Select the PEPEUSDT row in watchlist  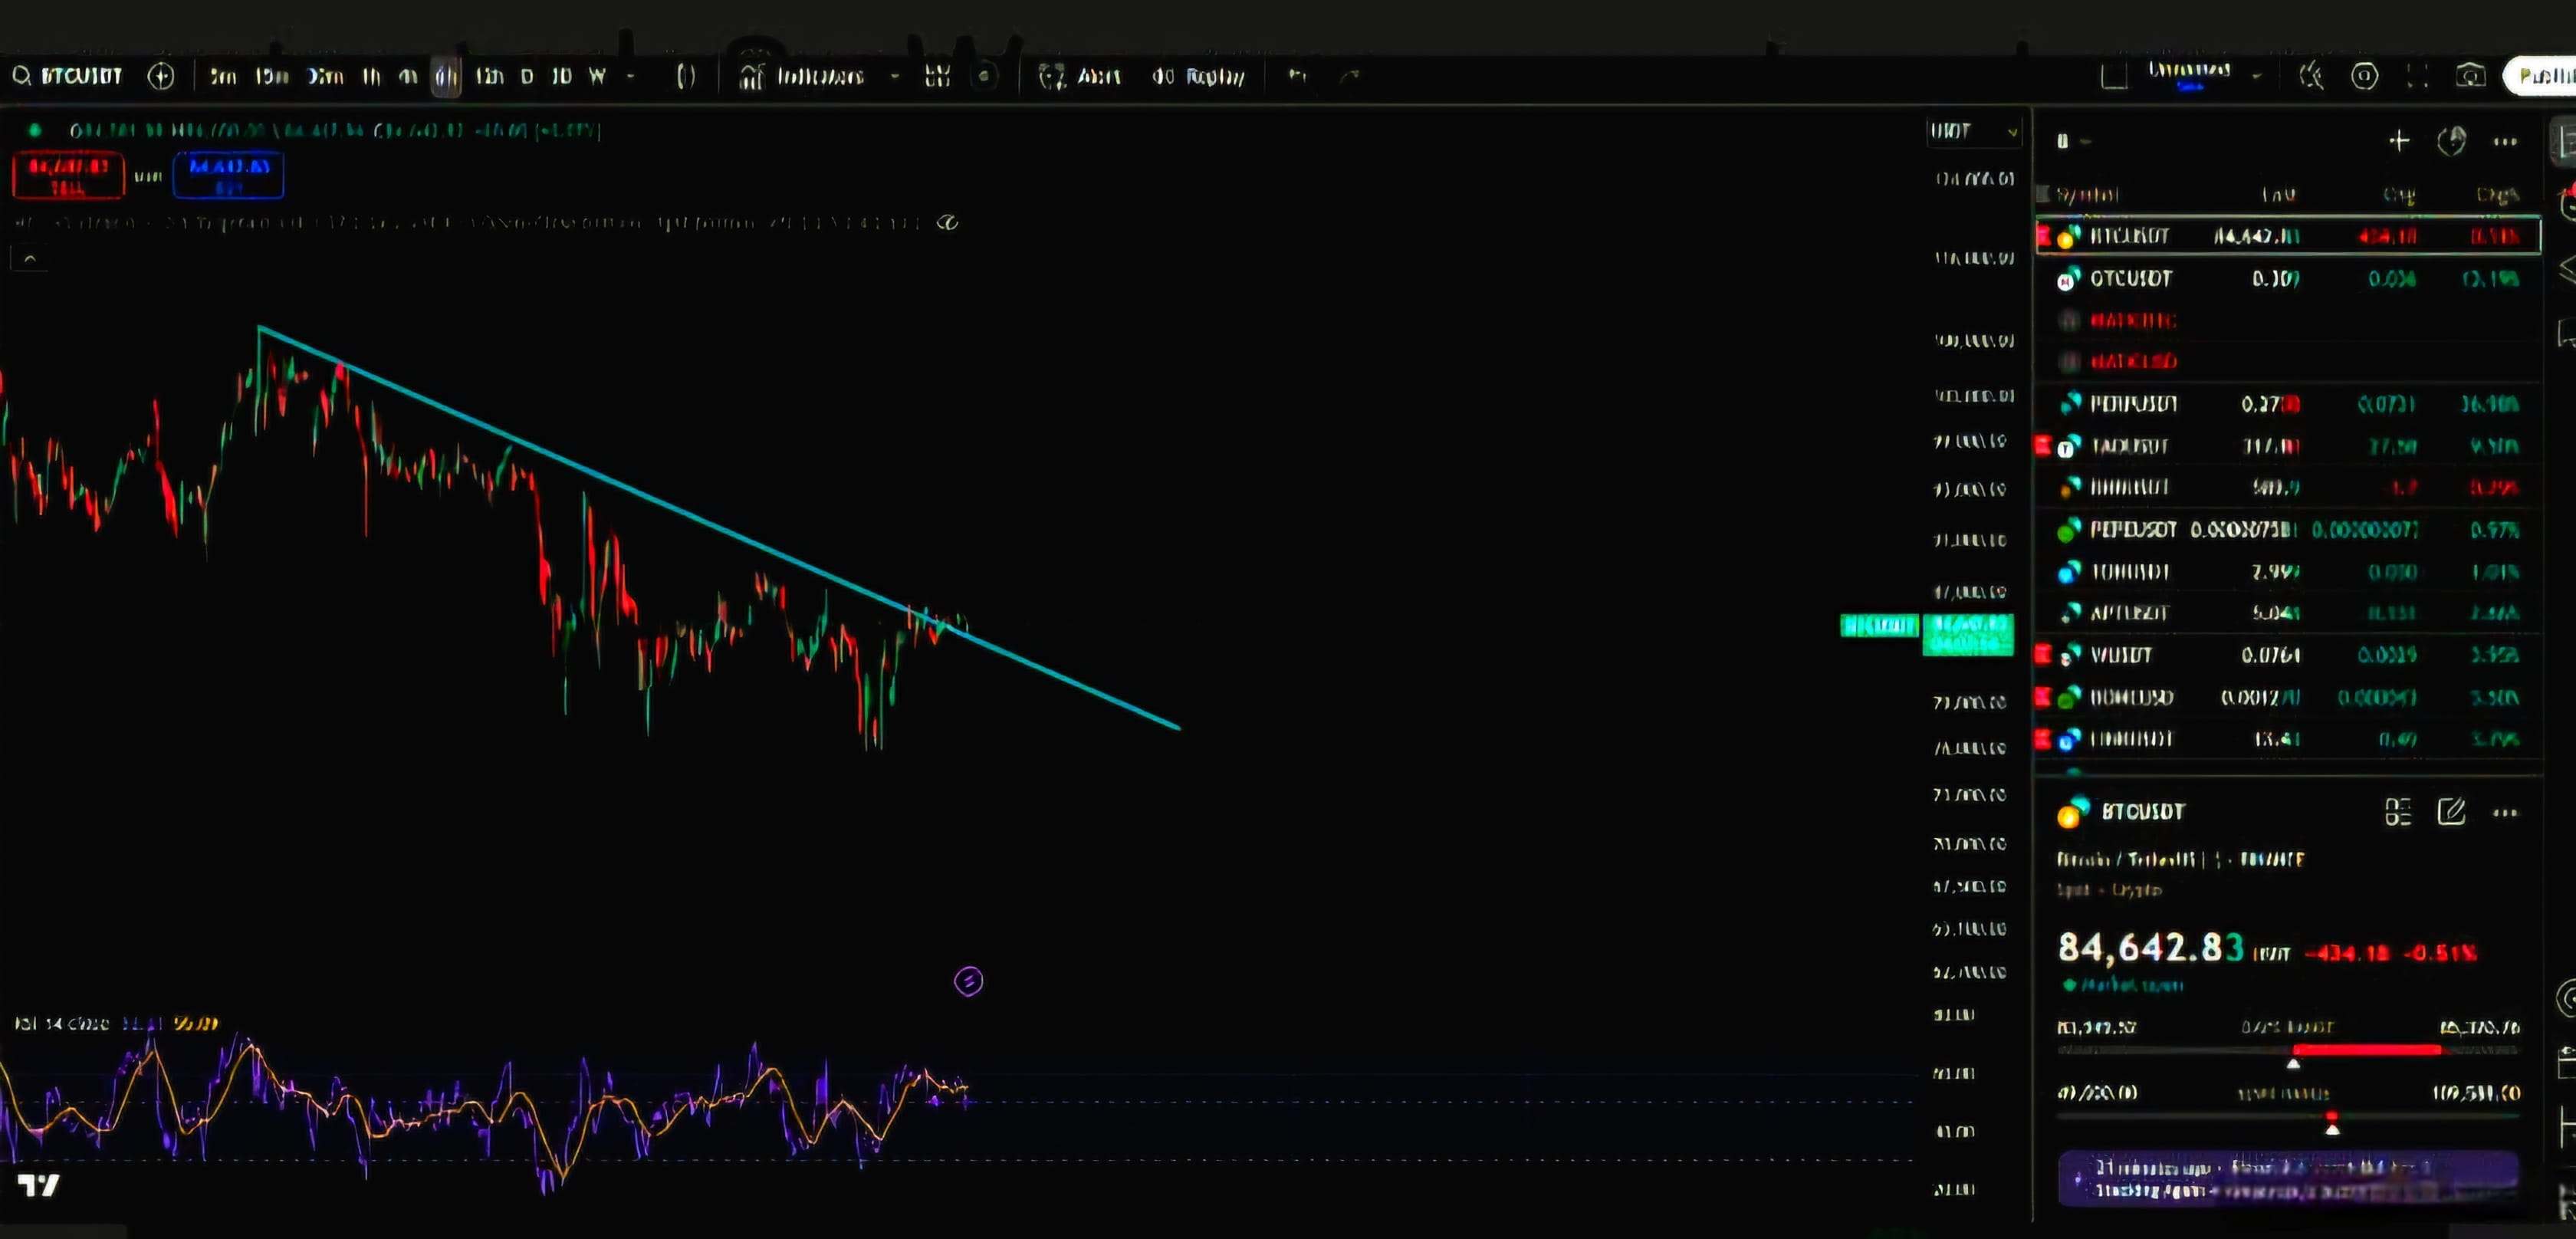[x=2288, y=529]
